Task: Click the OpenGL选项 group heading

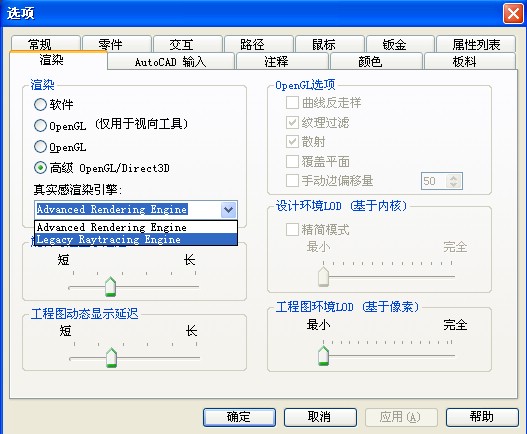Action: 305,85
